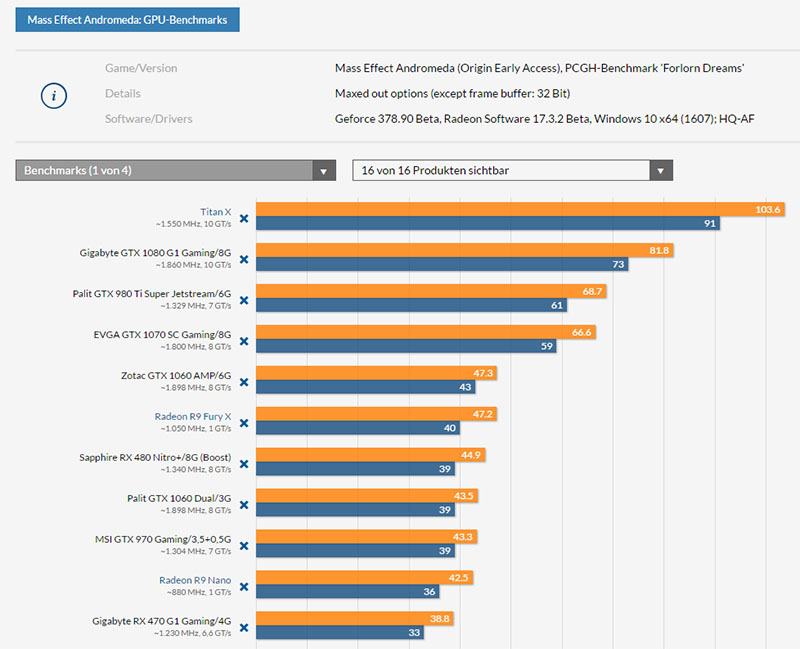Remove Zotac GTX 1060 AMP/6G from chart
Screen dimensions: 800x649
pos(243,383)
